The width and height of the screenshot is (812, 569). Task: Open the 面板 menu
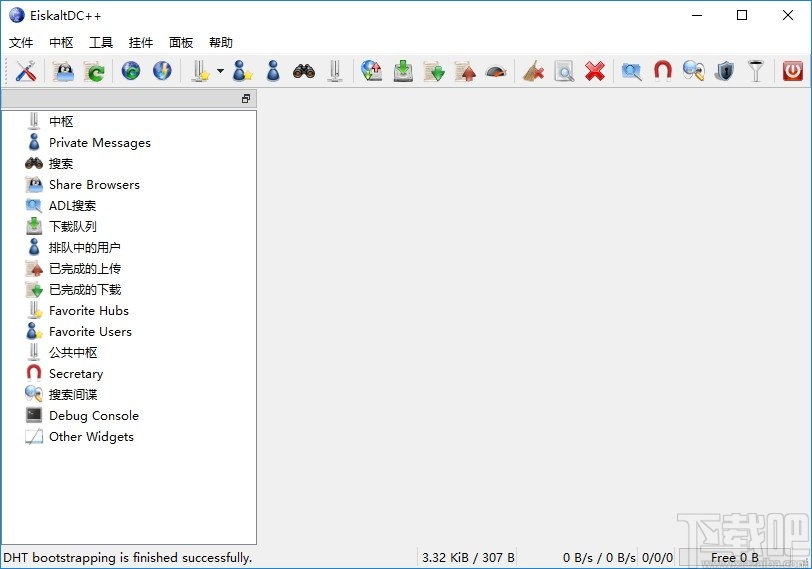(181, 42)
